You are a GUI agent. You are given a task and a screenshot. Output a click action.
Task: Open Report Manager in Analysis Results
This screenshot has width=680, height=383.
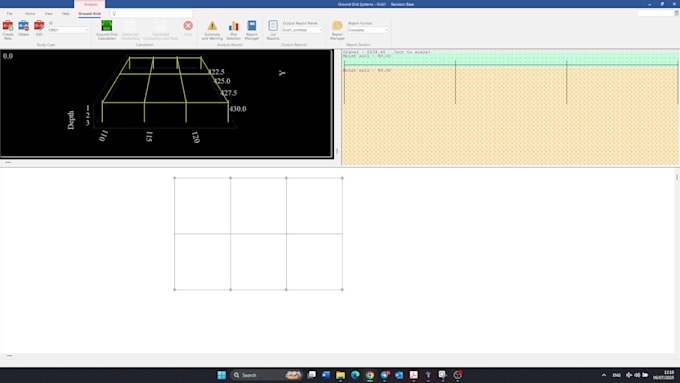click(x=252, y=30)
